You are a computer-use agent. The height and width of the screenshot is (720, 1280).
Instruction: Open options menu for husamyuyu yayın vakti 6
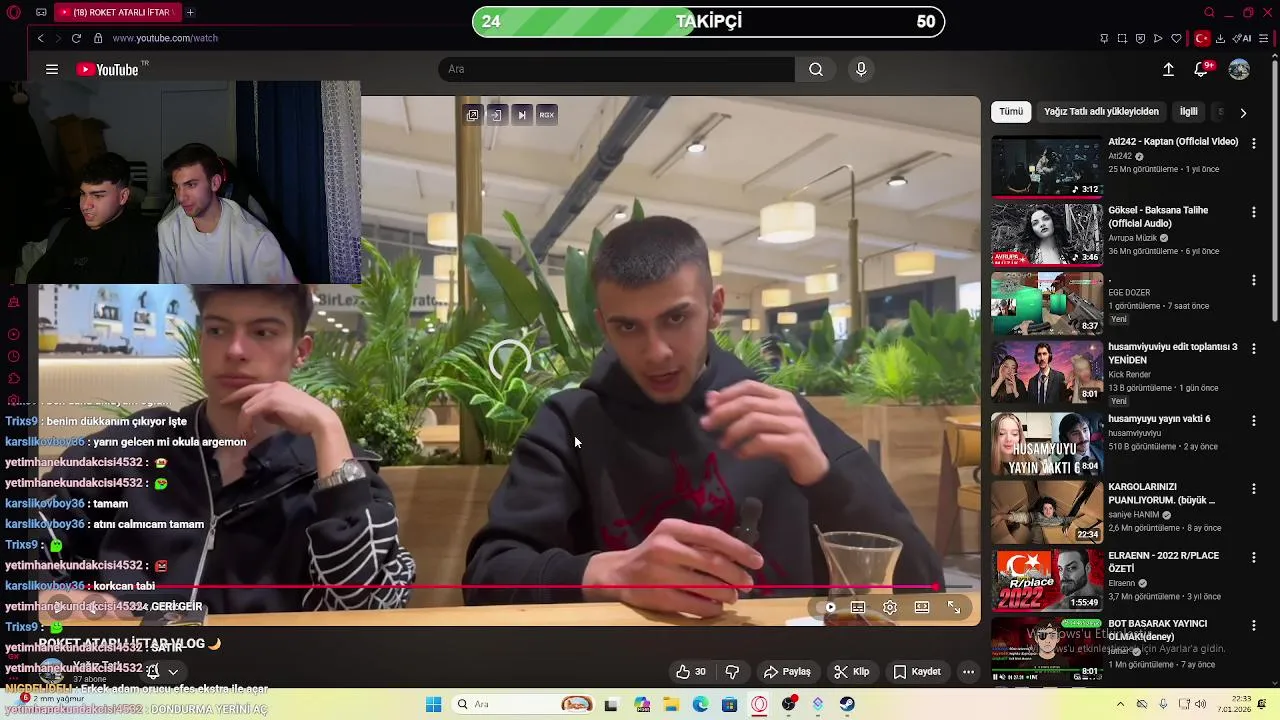click(1253, 420)
